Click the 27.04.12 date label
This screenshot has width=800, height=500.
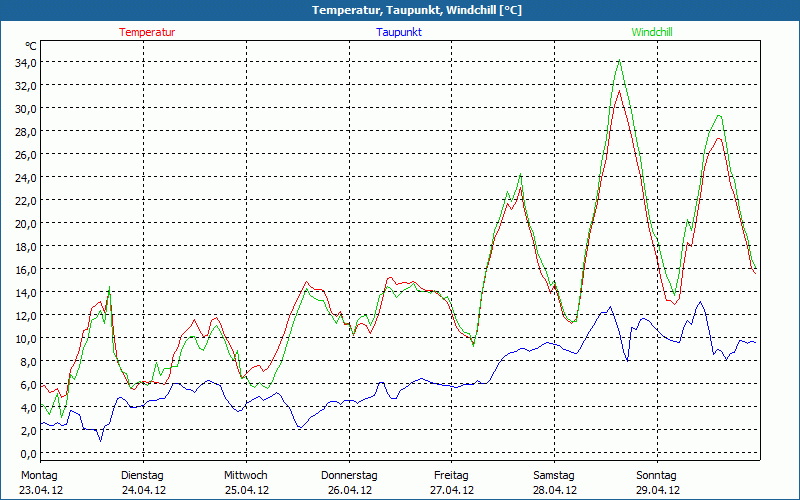(x=452, y=490)
